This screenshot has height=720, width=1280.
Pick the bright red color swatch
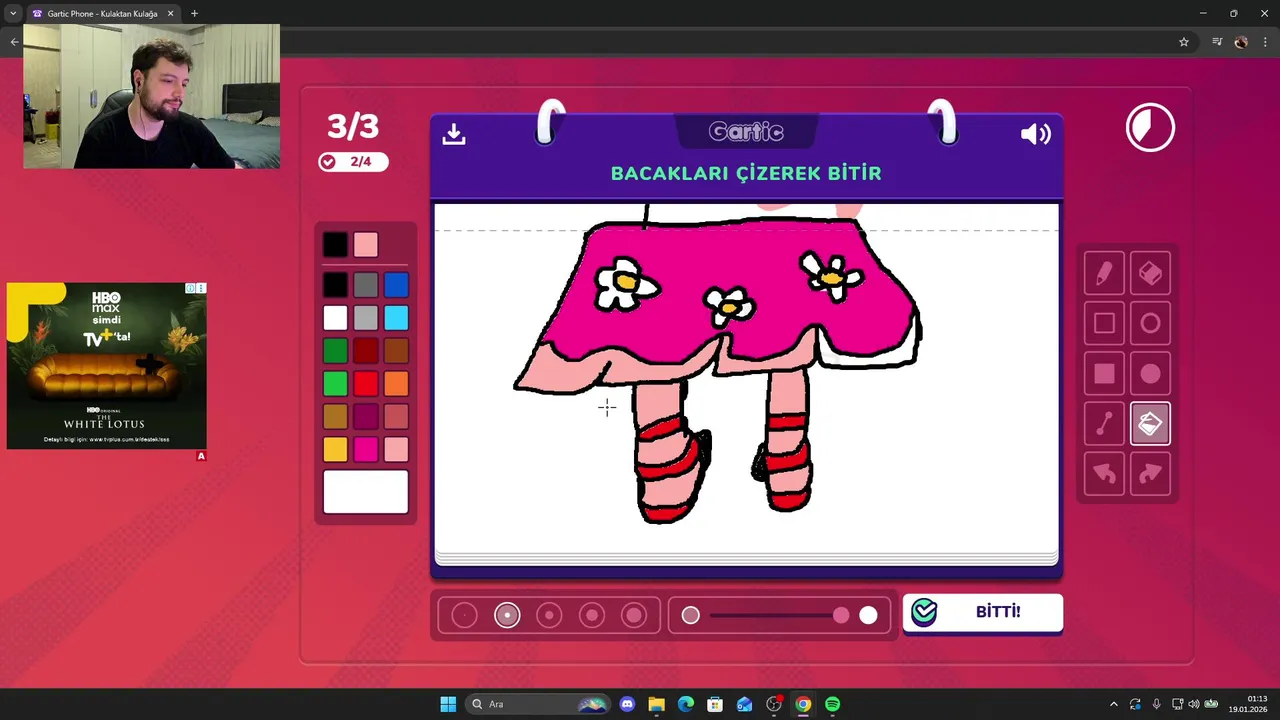click(x=366, y=384)
